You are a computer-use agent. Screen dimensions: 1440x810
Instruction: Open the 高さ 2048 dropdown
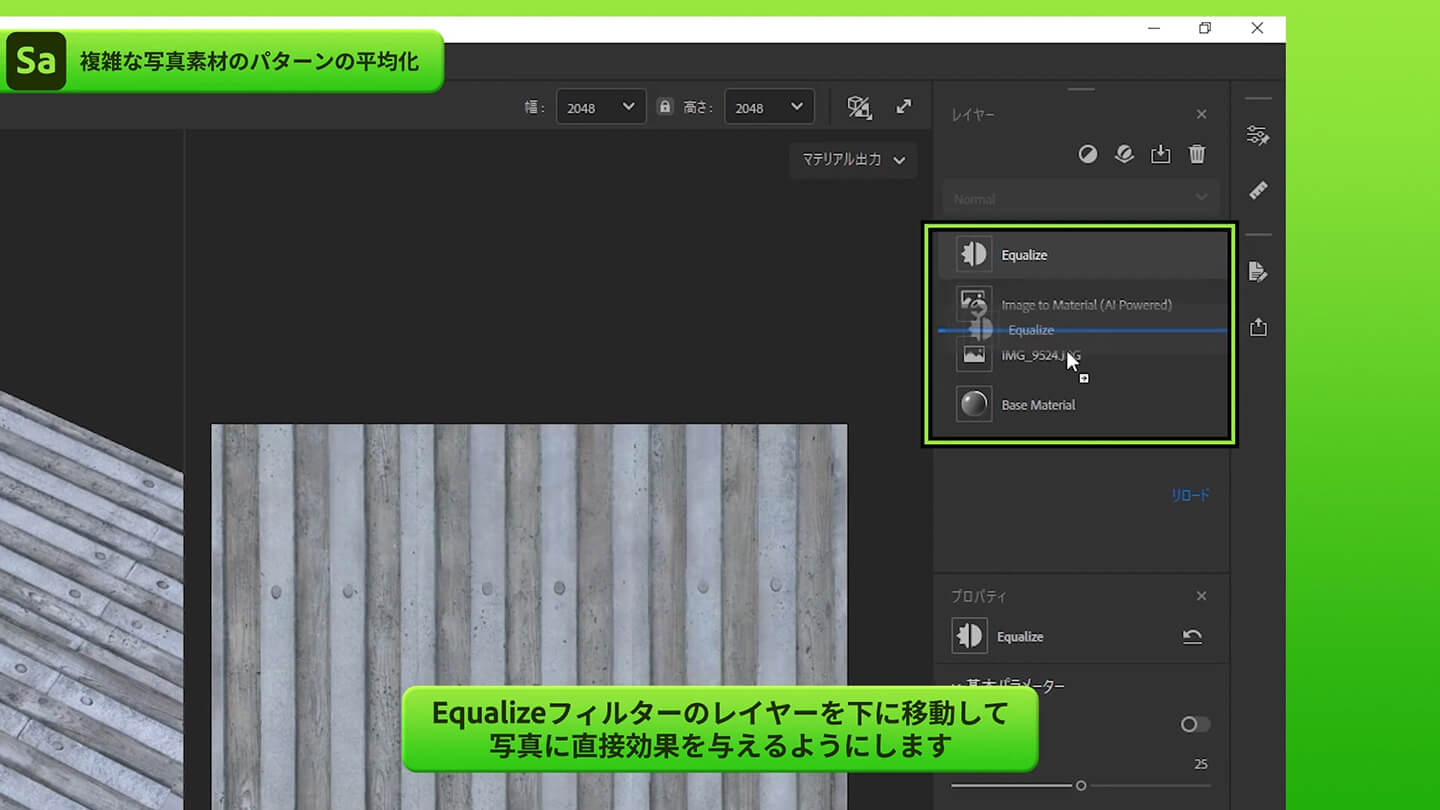pos(769,107)
